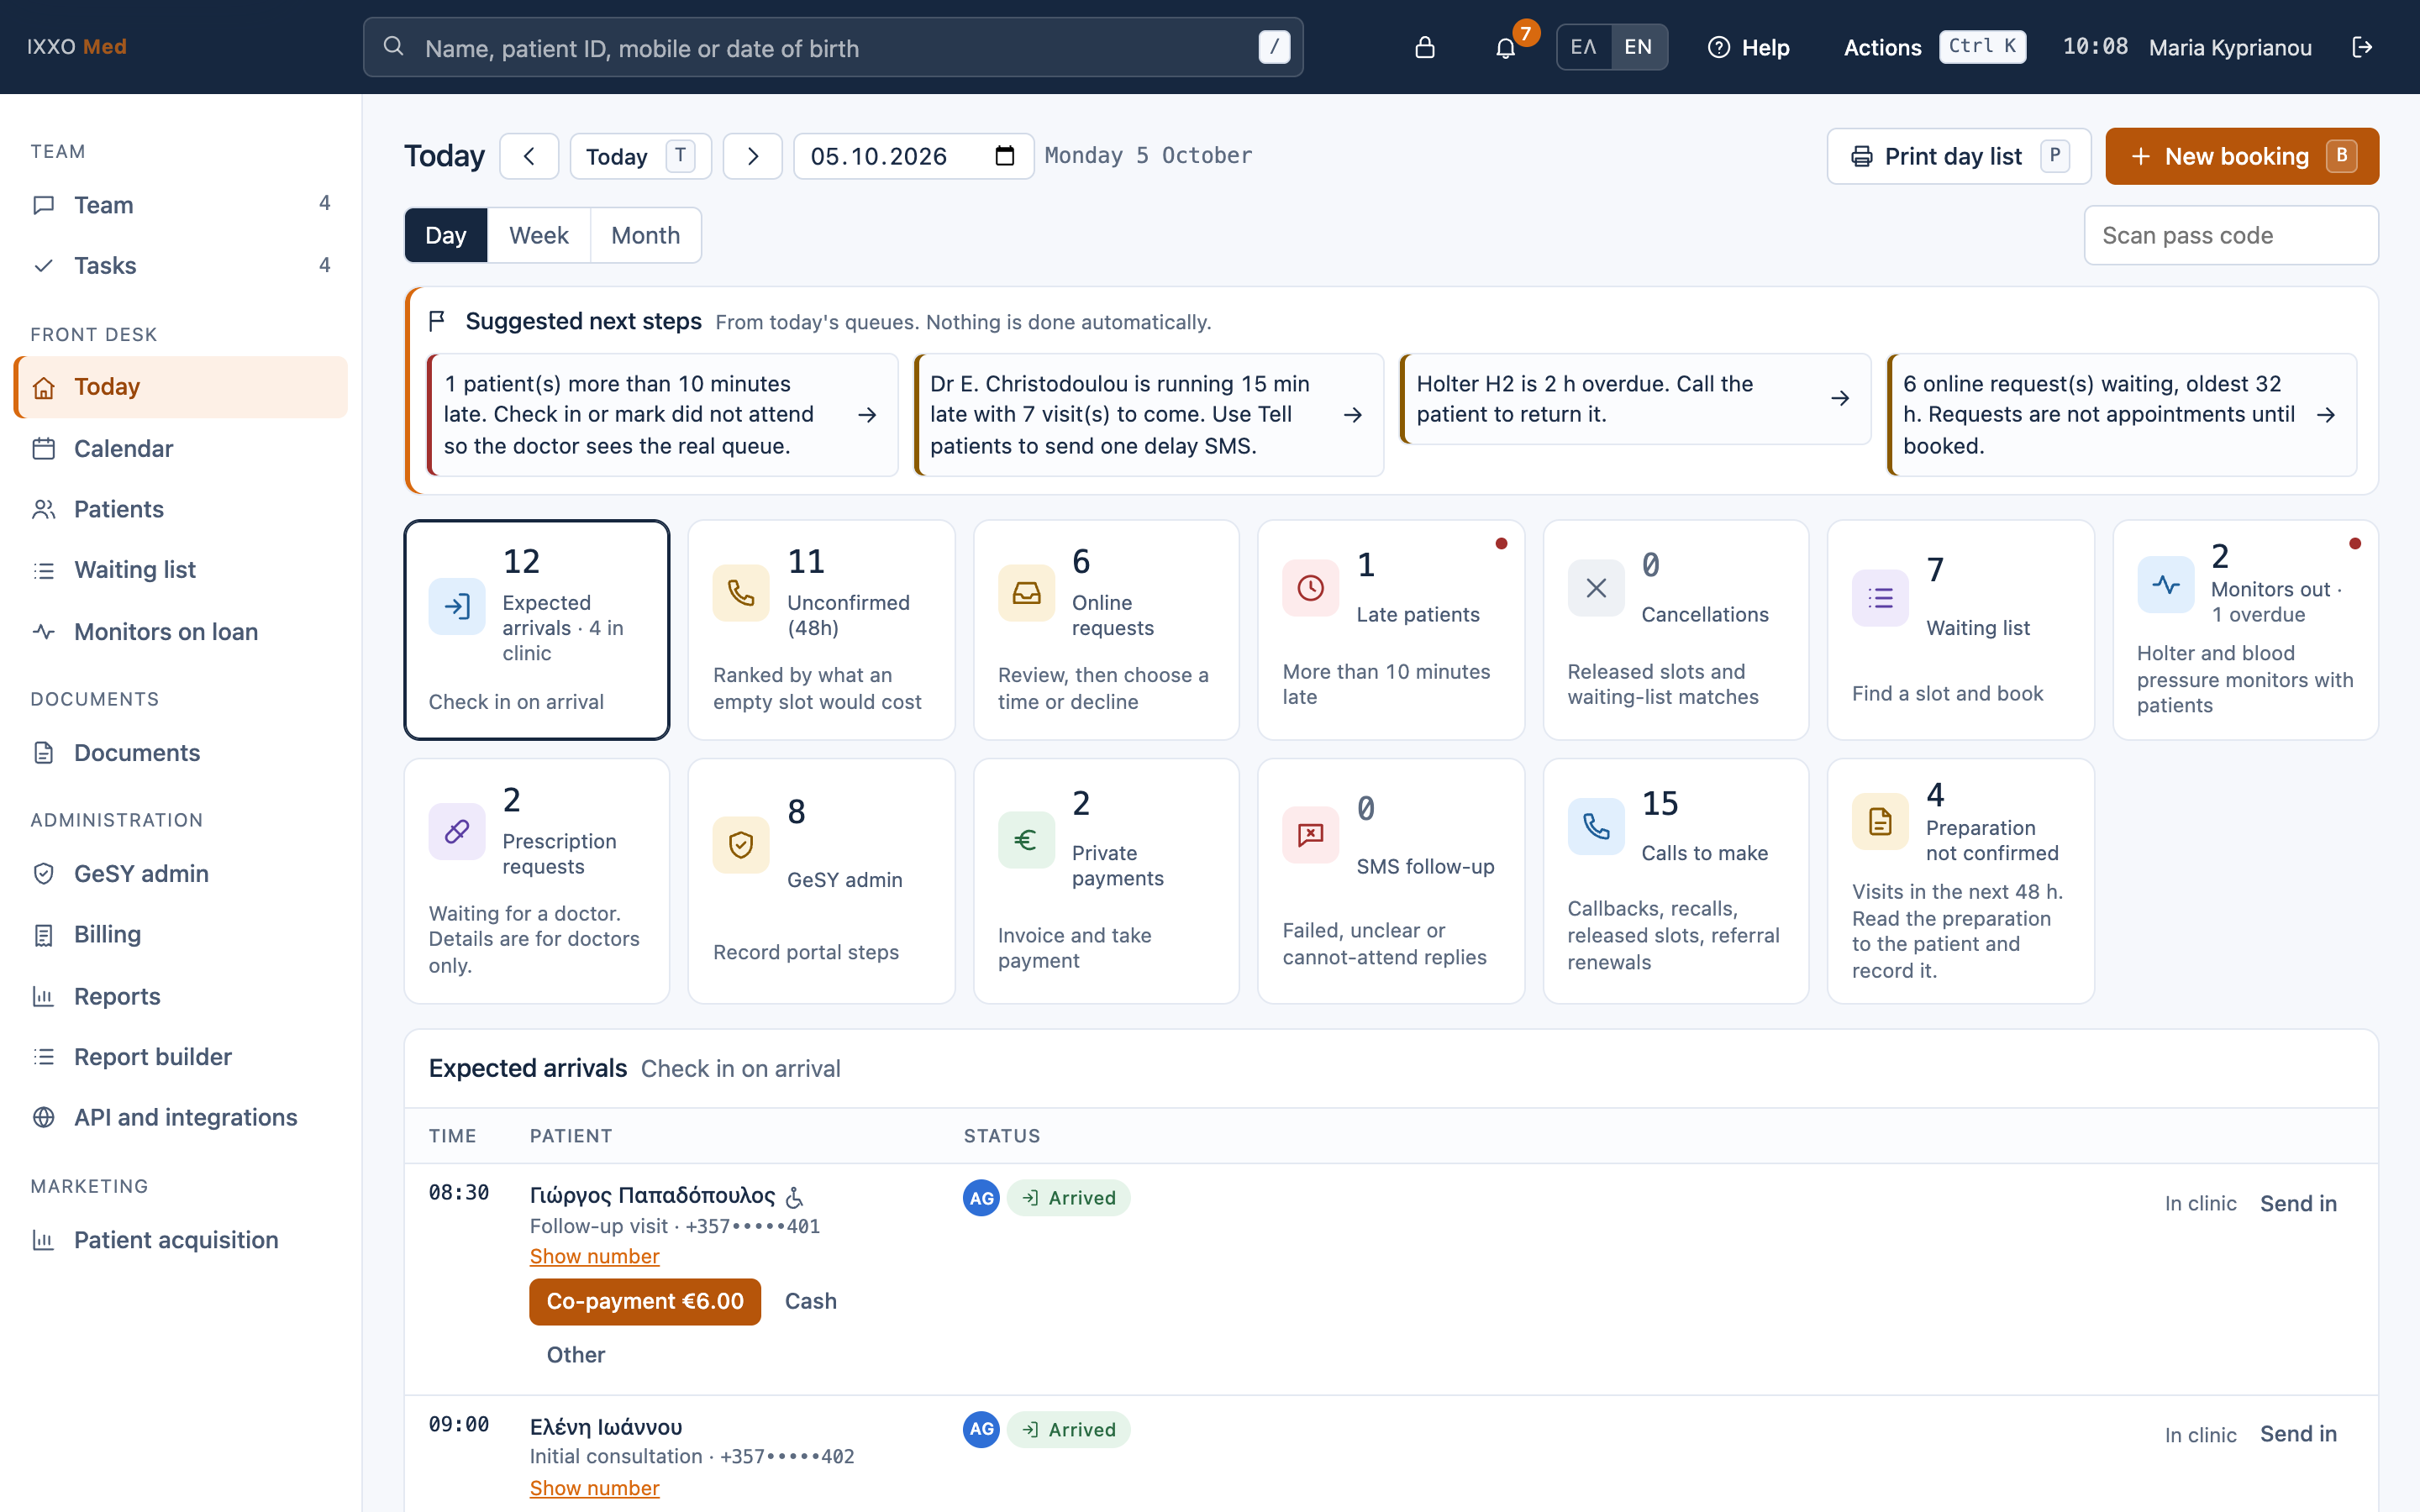Open the Calls to make card
The image size is (2420, 1512).
pyautogui.click(x=1676, y=881)
